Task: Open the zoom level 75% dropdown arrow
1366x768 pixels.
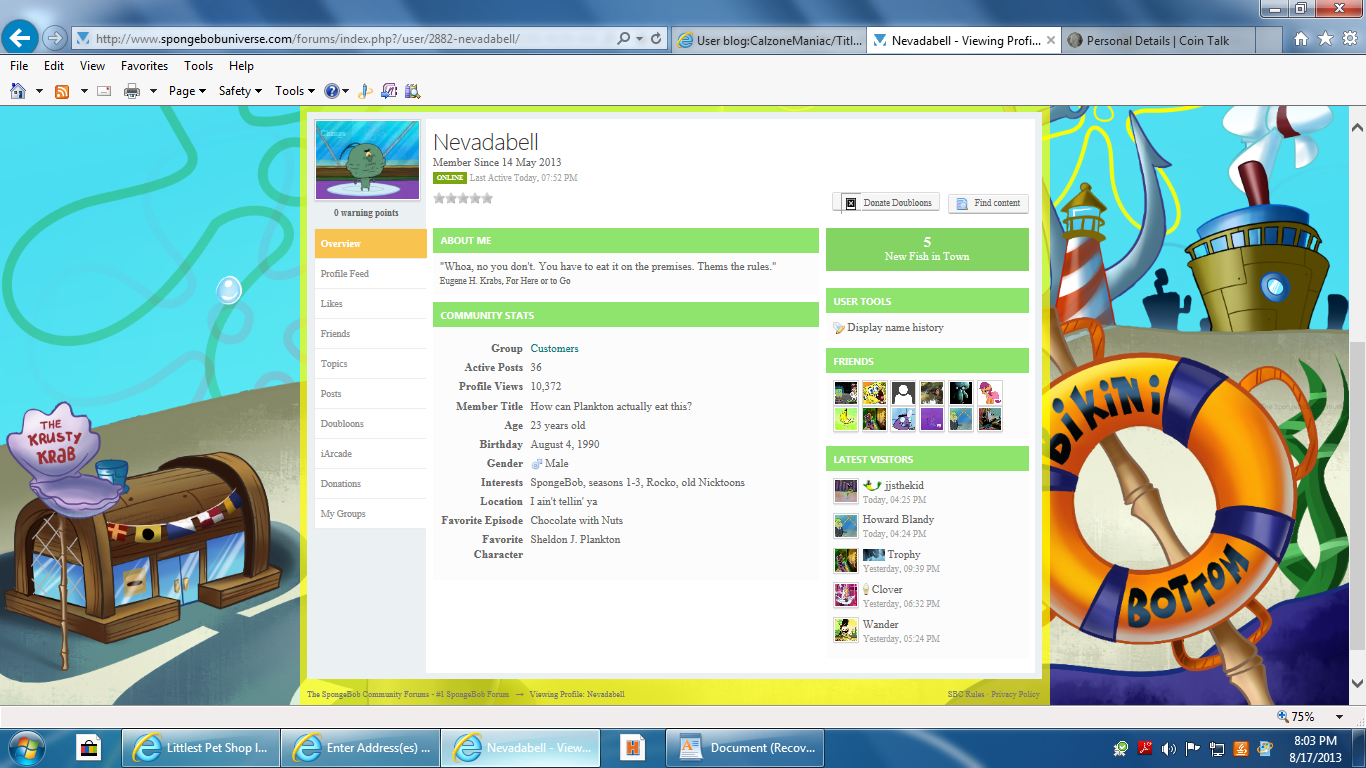Action: pyautogui.click(x=1339, y=717)
